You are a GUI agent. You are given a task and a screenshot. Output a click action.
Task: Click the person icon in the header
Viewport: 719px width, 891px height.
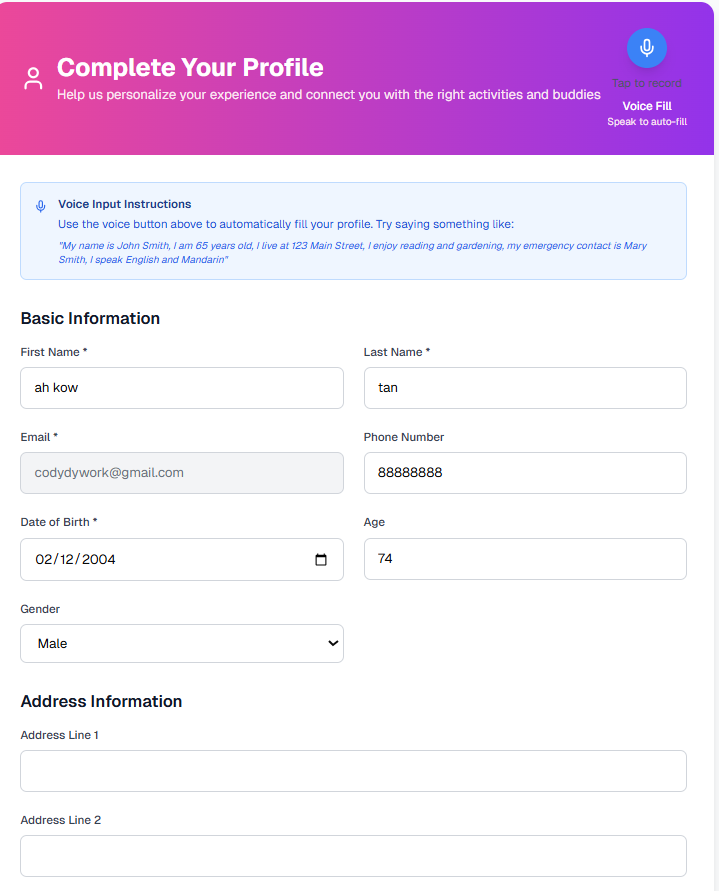34,79
